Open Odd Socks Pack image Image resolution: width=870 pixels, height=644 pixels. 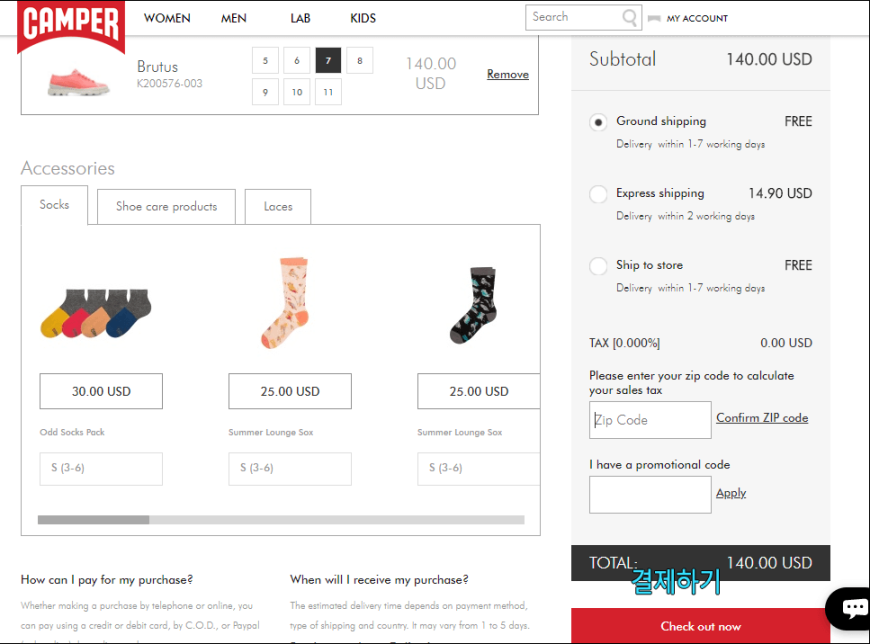pos(96,312)
